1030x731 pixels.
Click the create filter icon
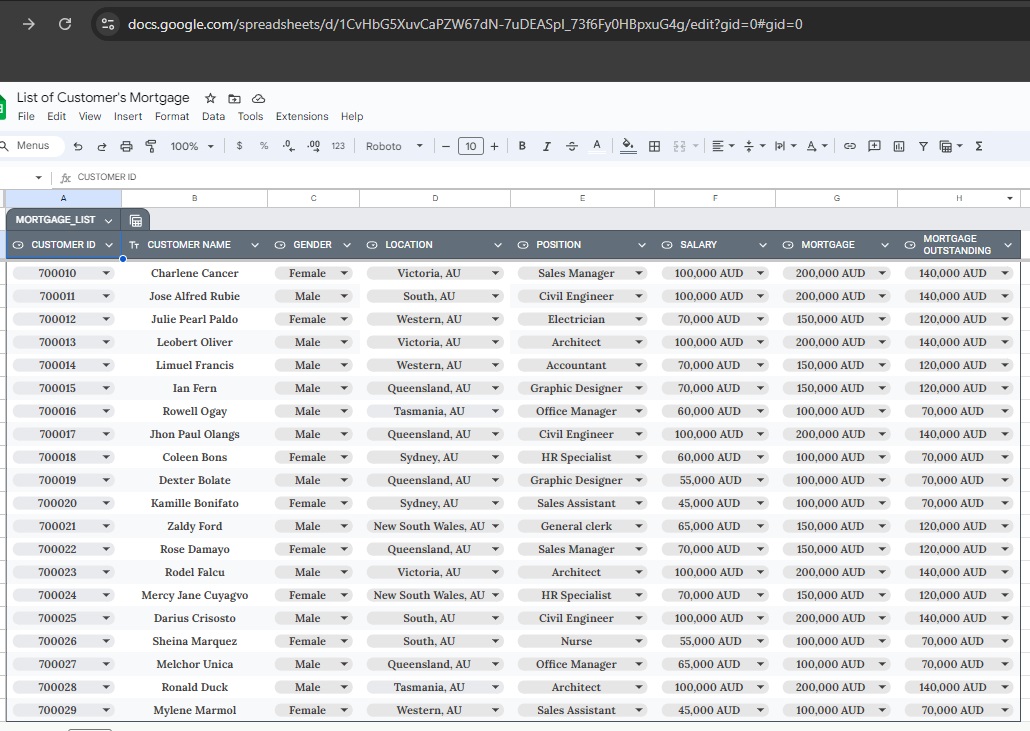pos(923,146)
